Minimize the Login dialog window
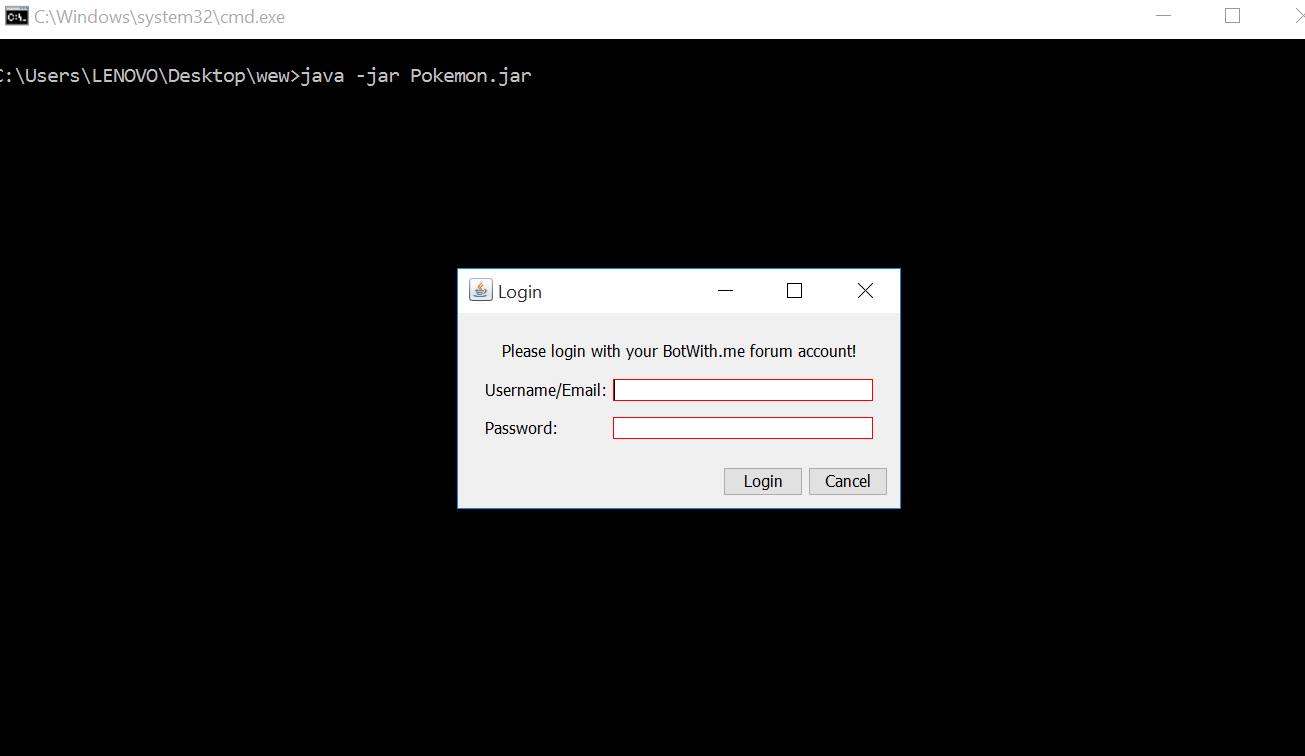The width and height of the screenshot is (1305, 756). pyautogui.click(x=726, y=291)
